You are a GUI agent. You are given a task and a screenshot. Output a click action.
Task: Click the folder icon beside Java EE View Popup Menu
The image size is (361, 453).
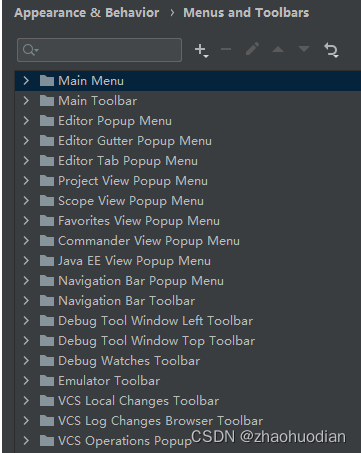[x=47, y=261]
